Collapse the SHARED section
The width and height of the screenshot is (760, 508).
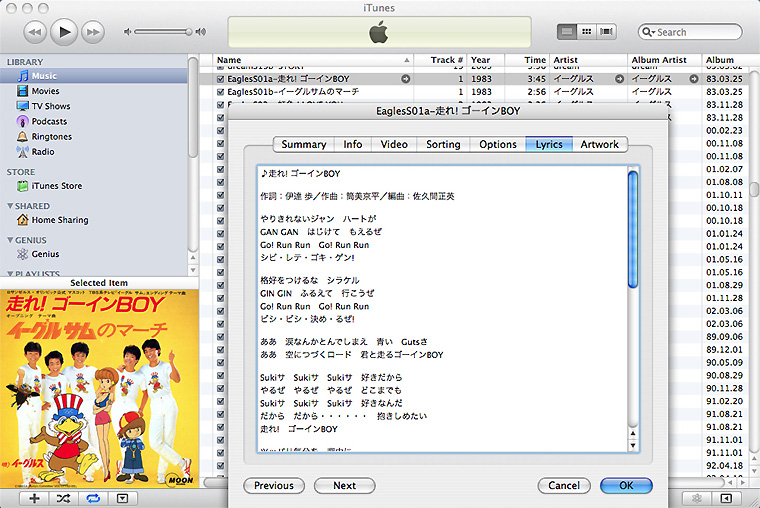(x=10, y=206)
